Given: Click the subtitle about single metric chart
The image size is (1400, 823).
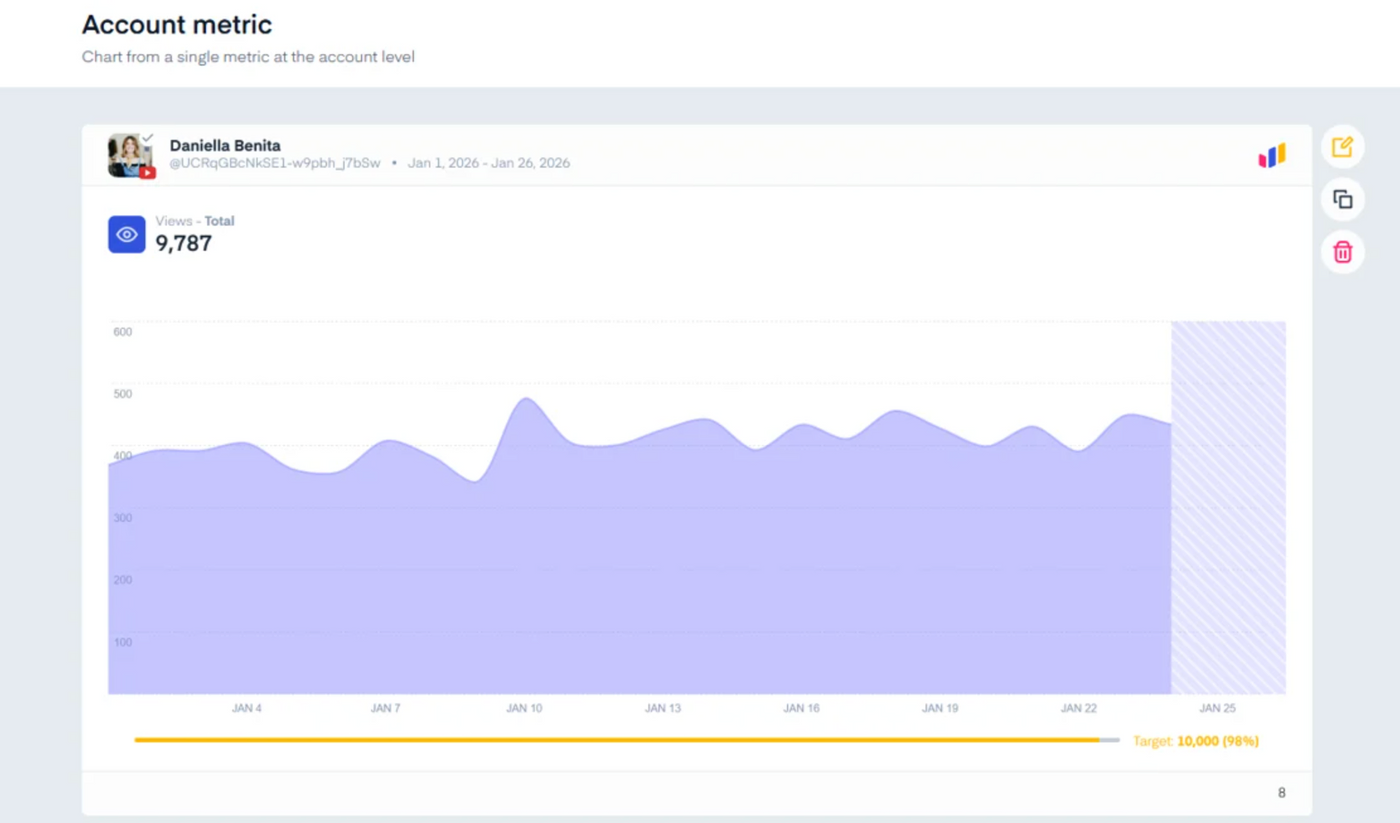Looking at the screenshot, I should (x=248, y=57).
